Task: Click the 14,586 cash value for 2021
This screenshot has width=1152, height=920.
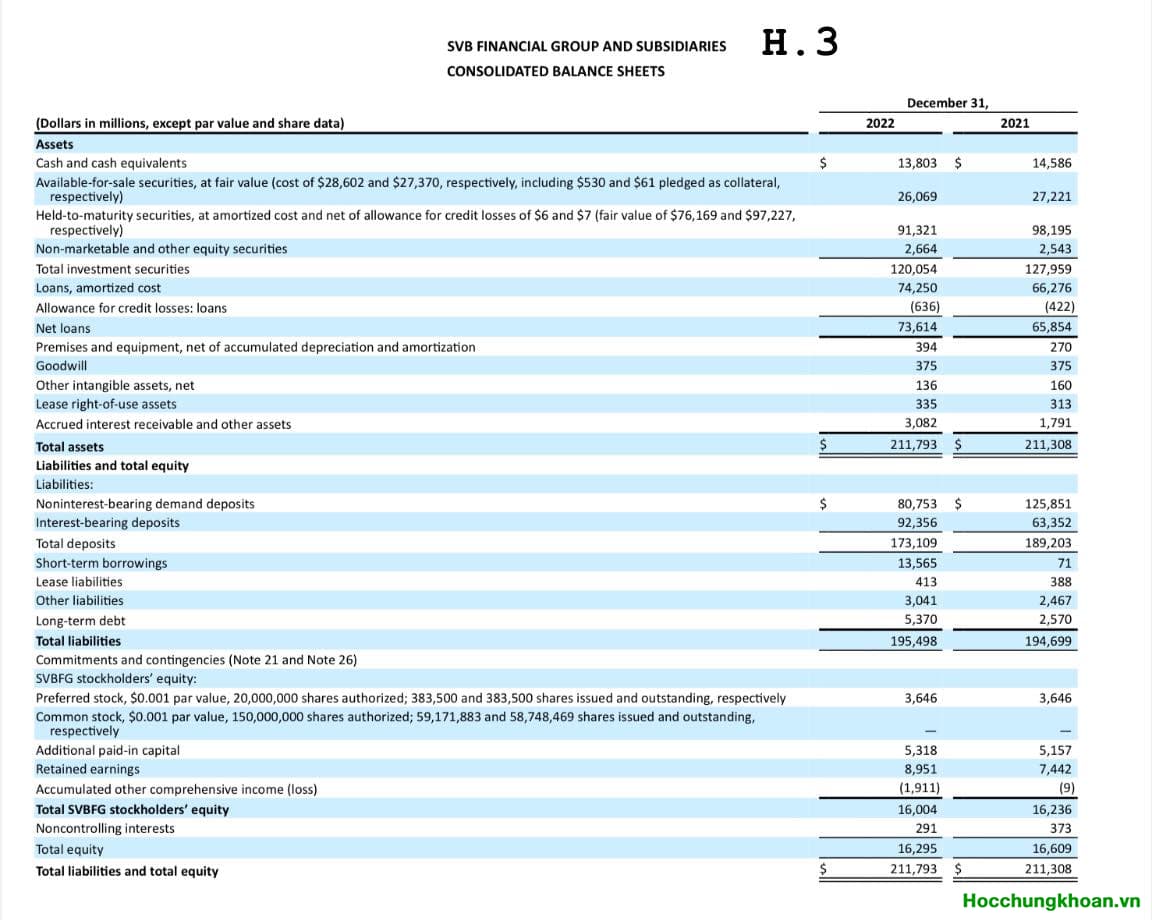Action: pyautogui.click(x=1051, y=163)
